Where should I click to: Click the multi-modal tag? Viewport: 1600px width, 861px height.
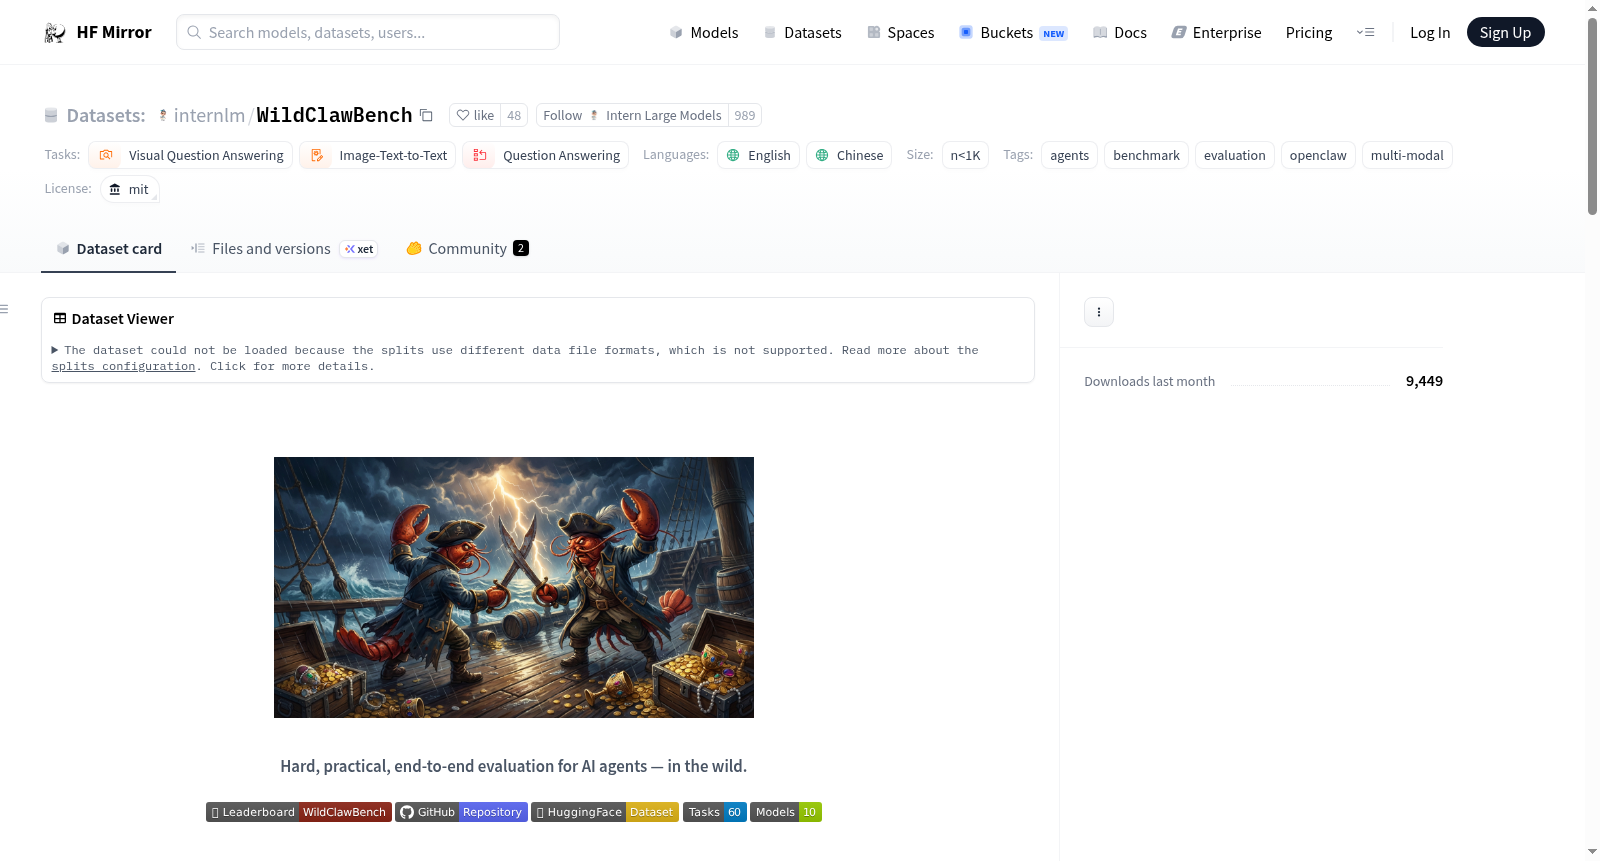pyautogui.click(x=1407, y=155)
